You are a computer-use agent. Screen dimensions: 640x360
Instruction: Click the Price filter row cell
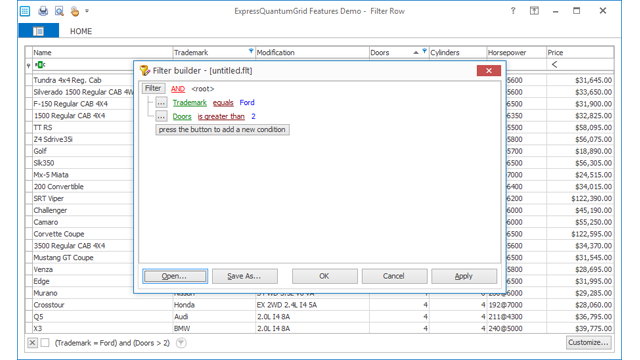click(x=580, y=64)
